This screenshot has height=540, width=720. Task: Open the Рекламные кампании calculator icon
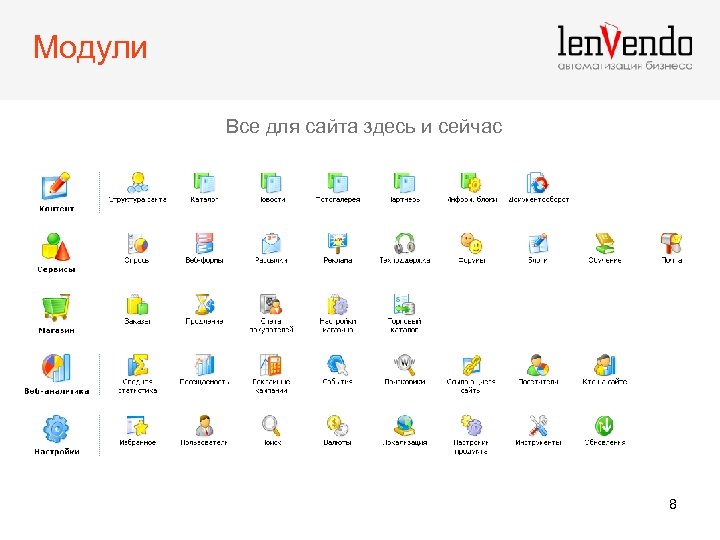point(271,365)
